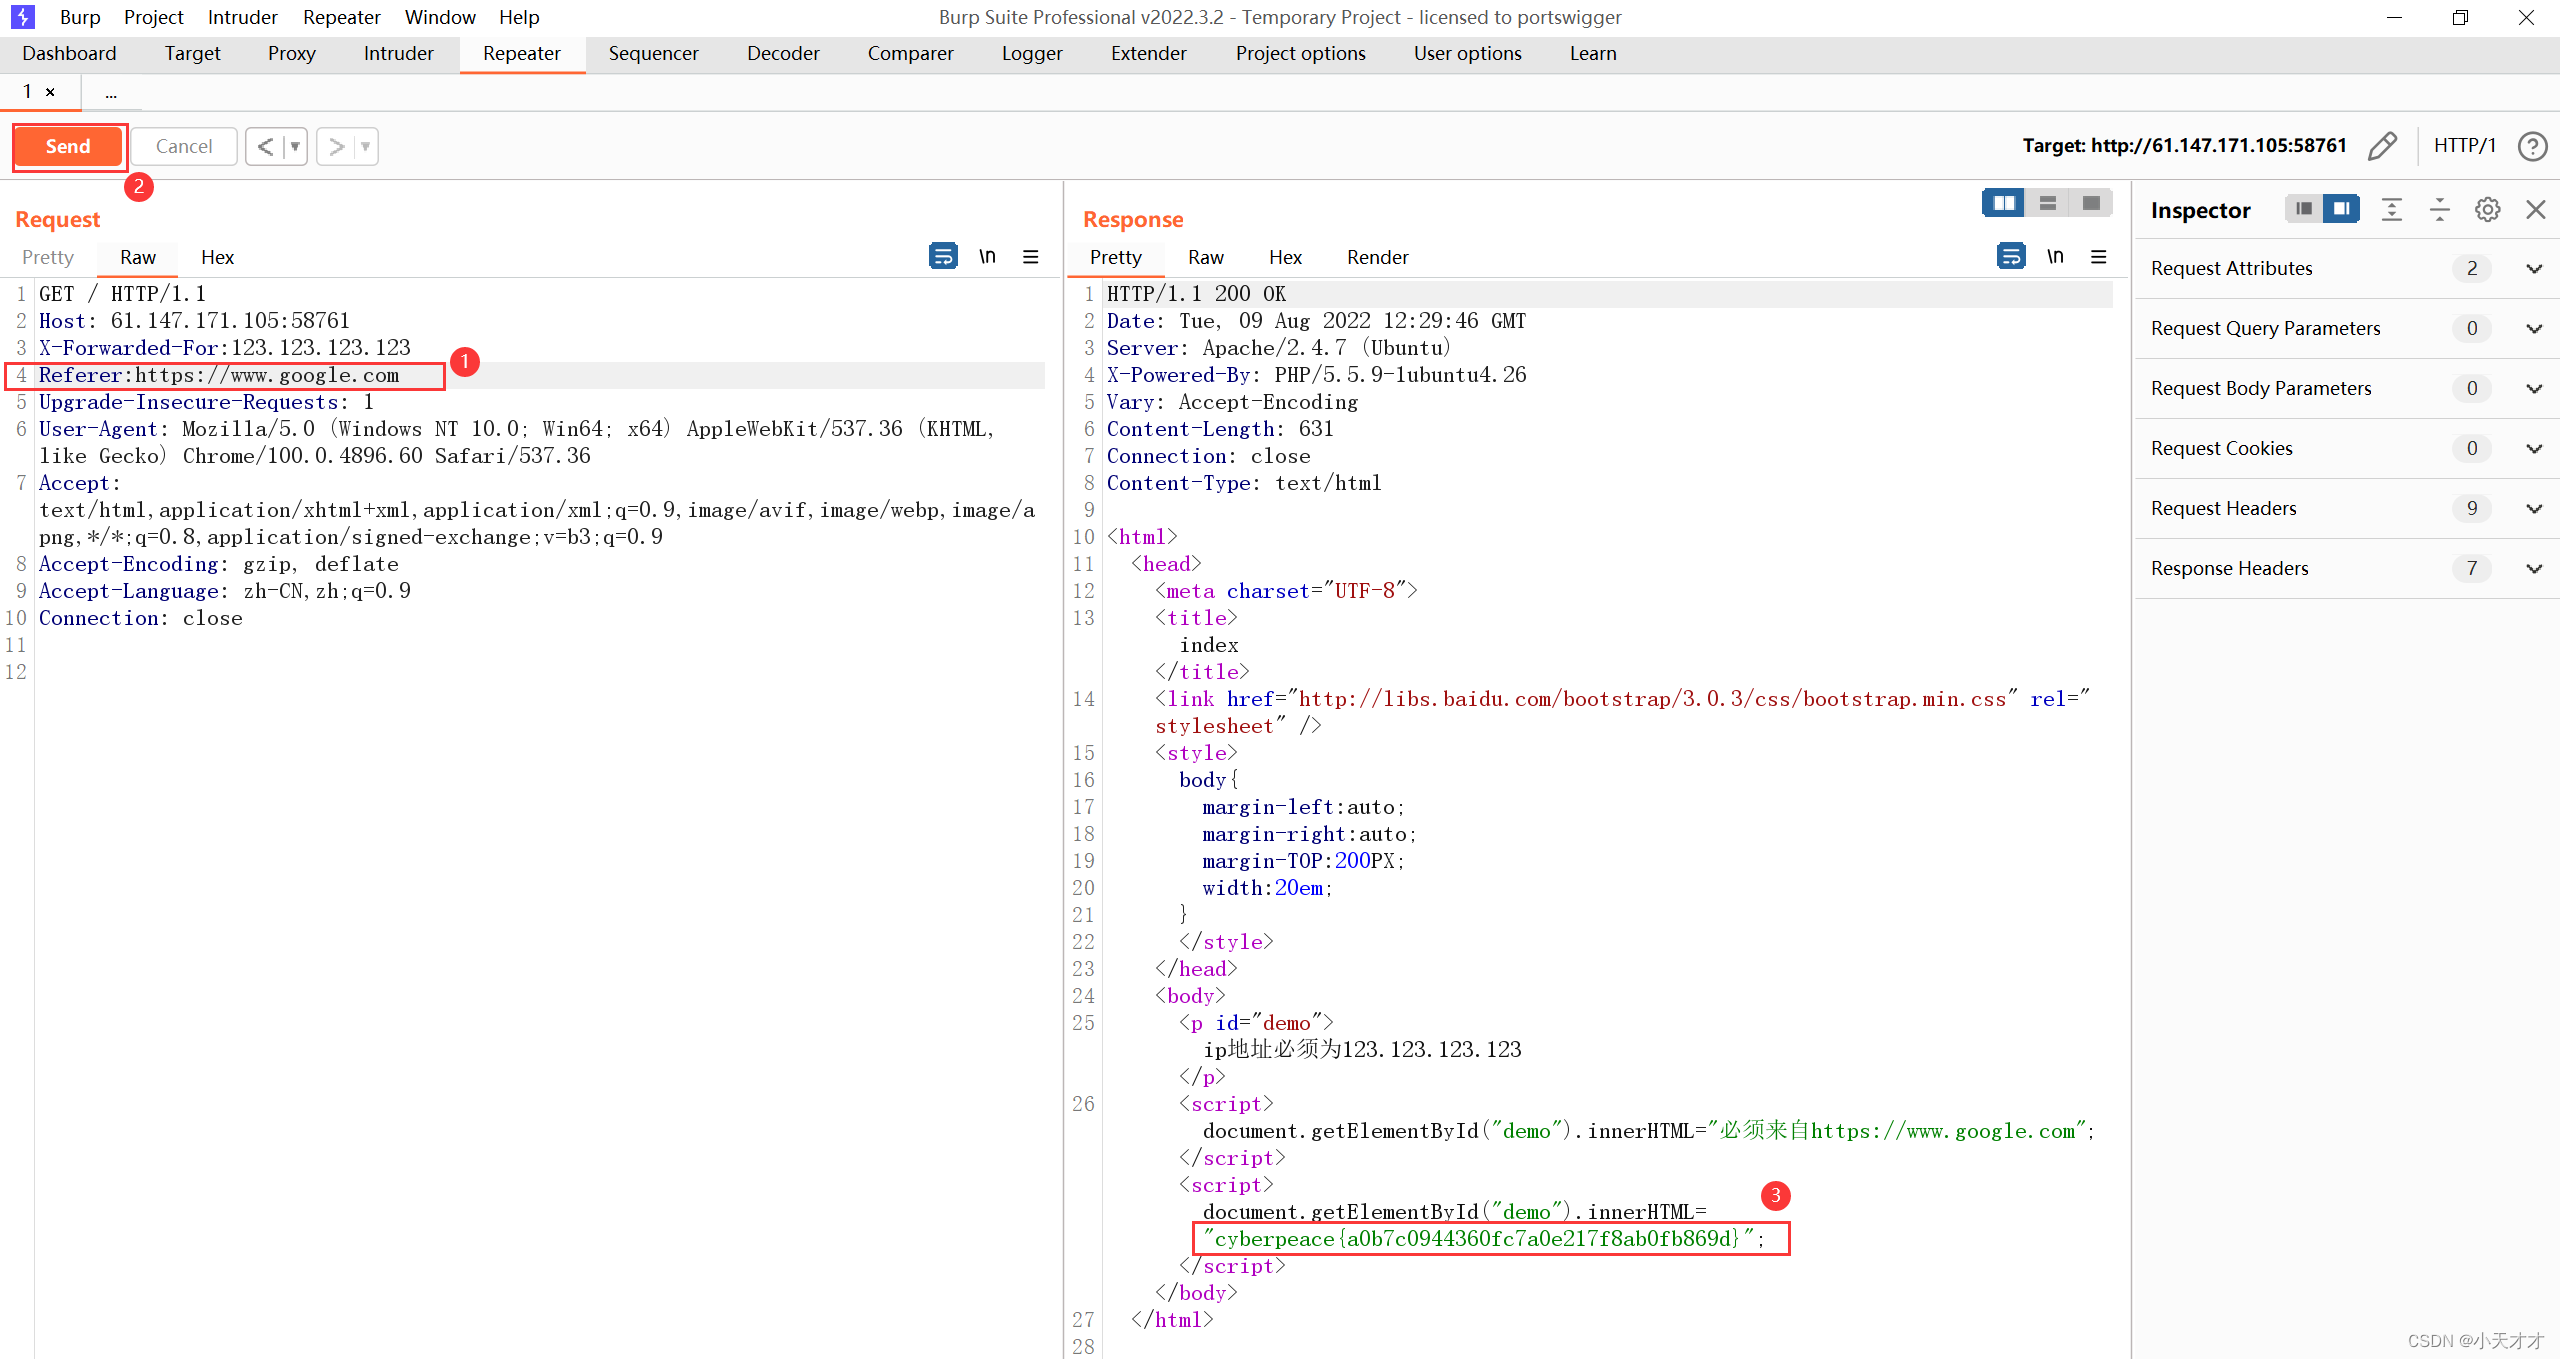Open the Logger tab
2560x1359 pixels.
tap(1032, 53)
